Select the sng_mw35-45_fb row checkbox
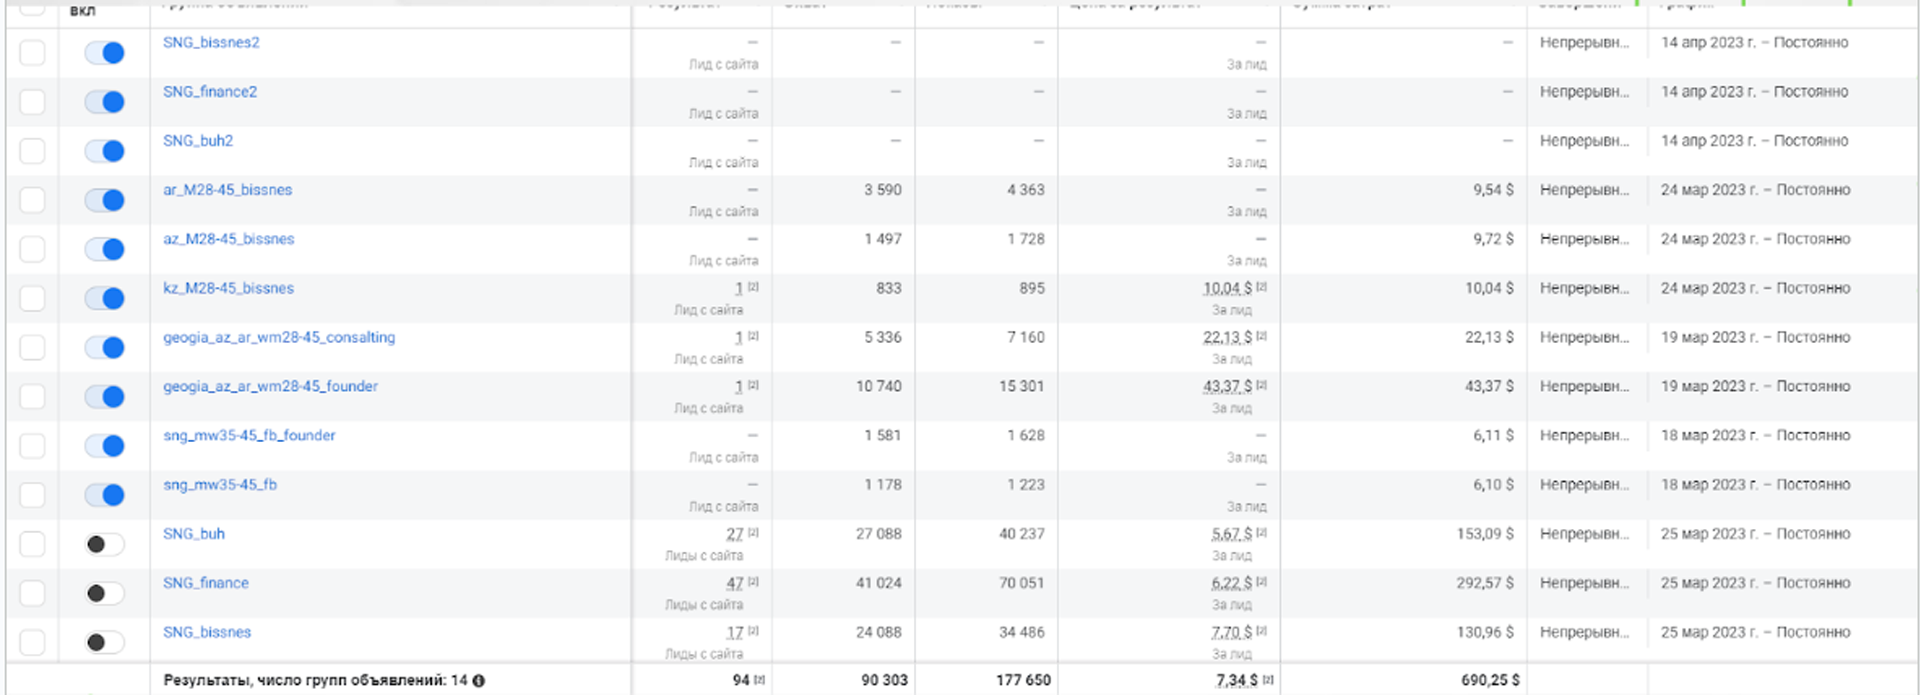 32,495
